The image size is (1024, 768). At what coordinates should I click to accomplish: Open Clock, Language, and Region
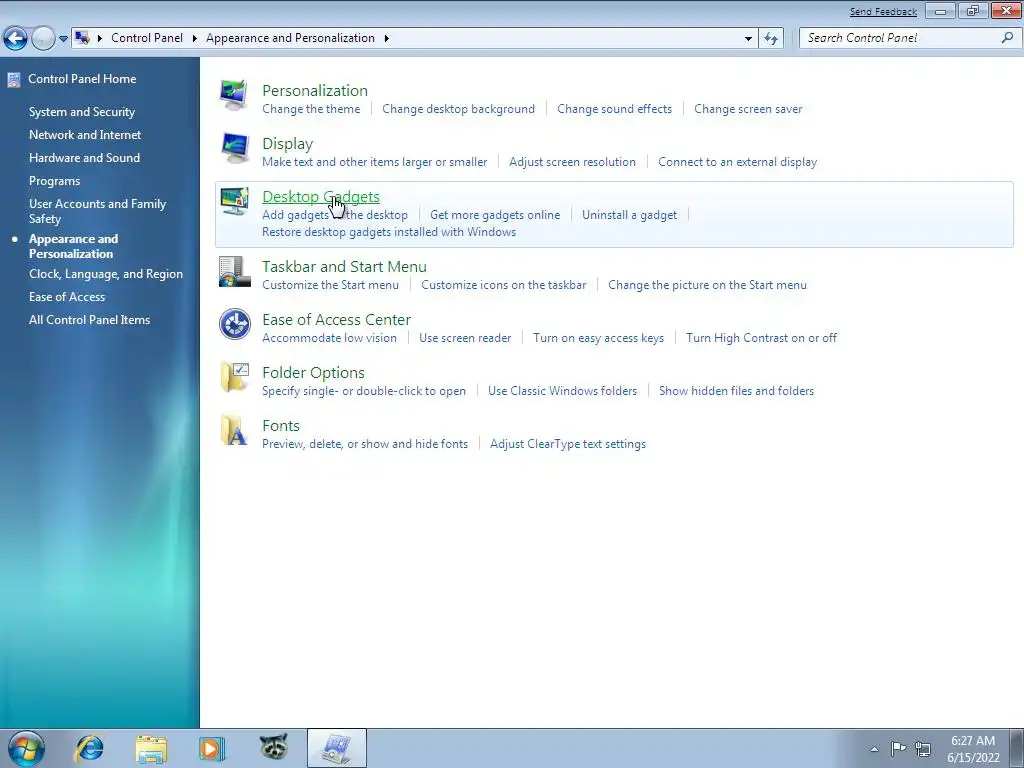point(106,274)
